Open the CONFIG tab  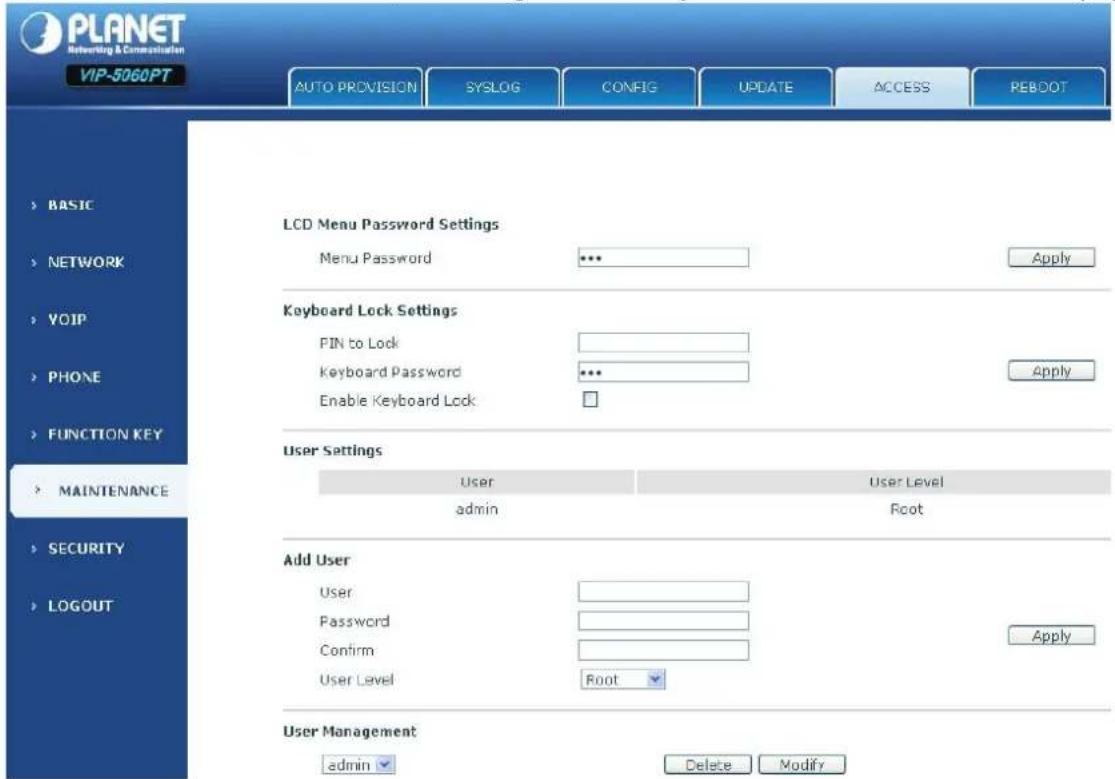click(x=629, y=88)
